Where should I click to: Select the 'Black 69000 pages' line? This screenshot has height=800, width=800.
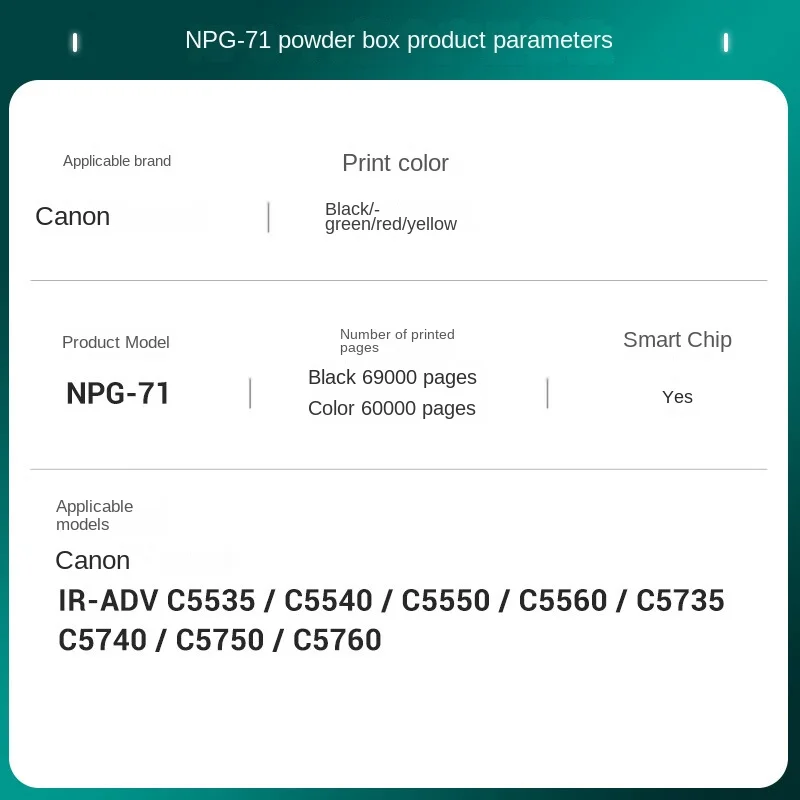pyautogui.click(x=392, y=378)
